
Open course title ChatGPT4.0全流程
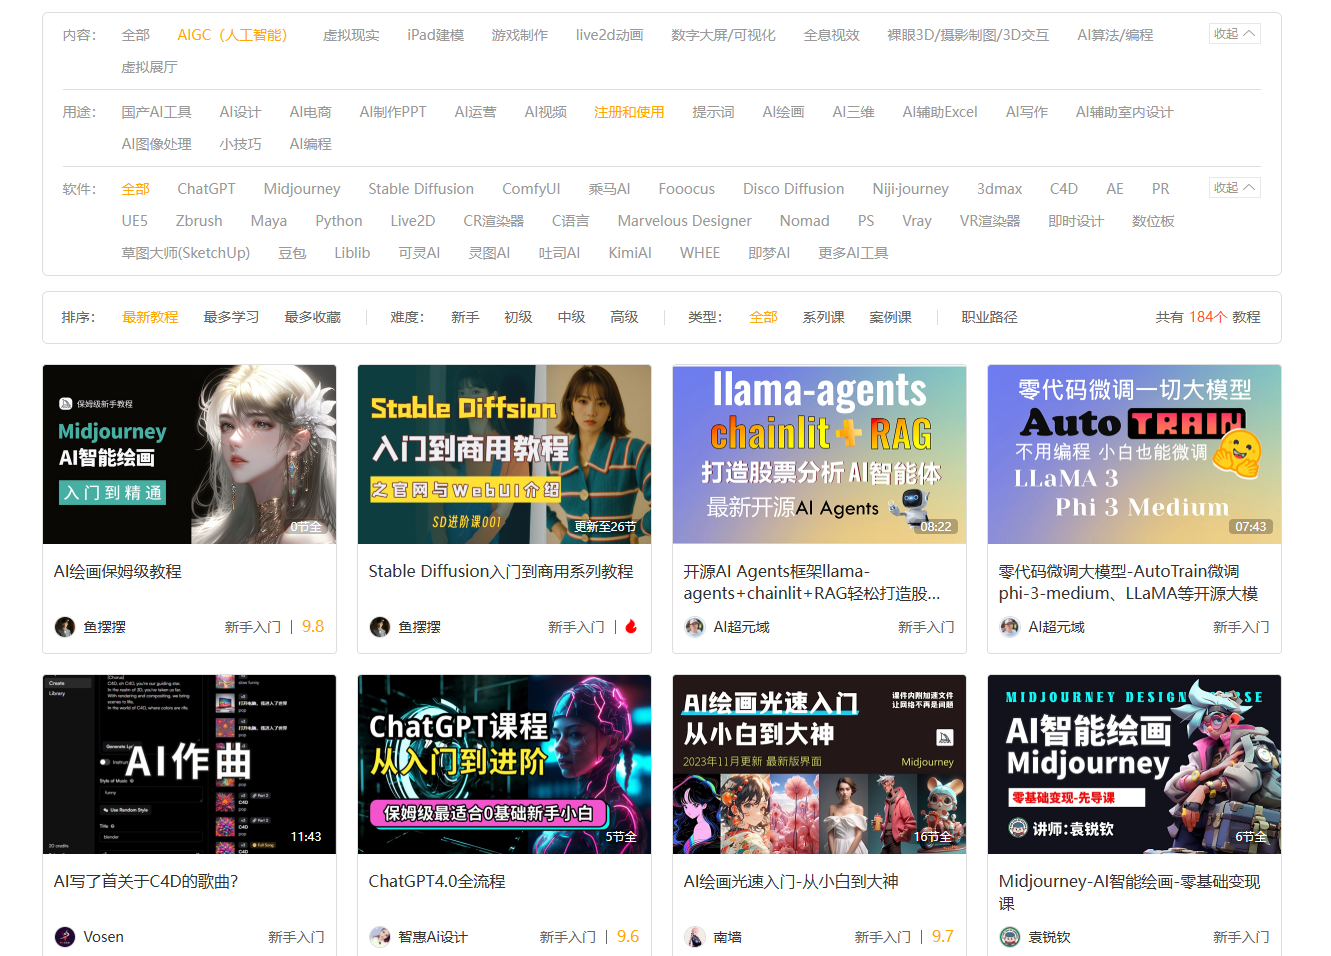click(x=437, y=881)
